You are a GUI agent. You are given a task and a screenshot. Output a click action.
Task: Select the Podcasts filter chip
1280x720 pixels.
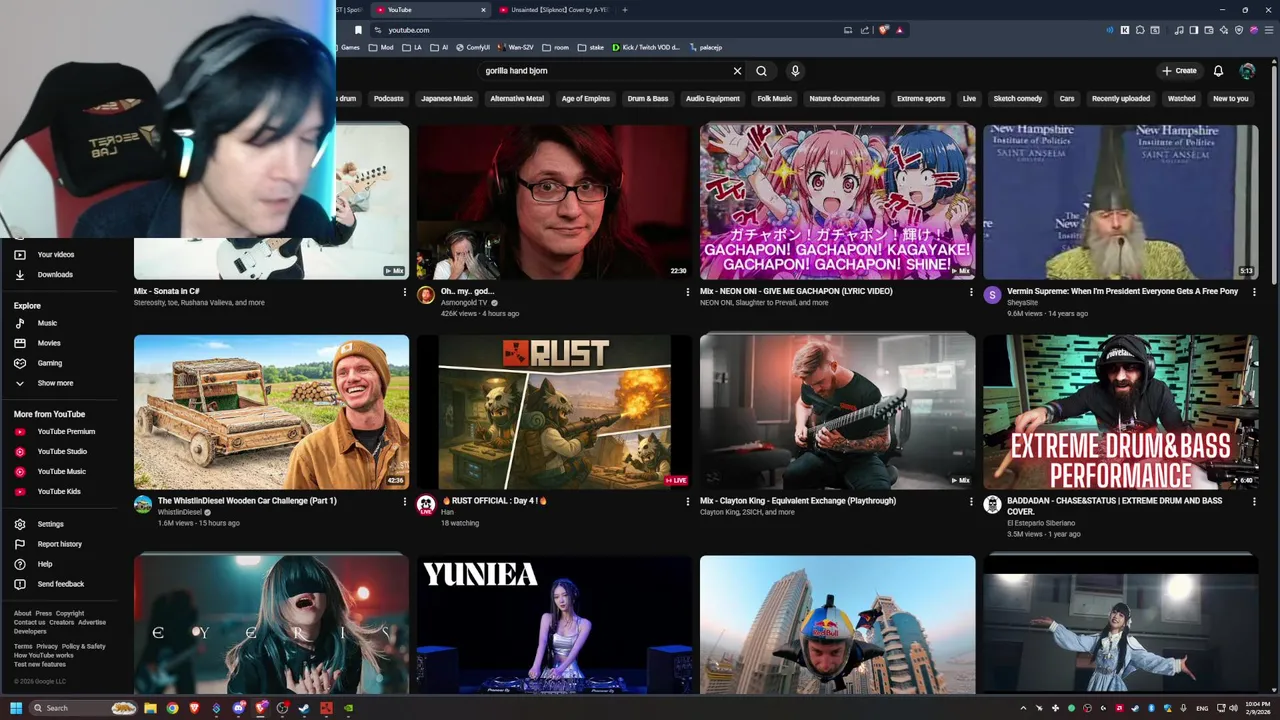(388, 99)
